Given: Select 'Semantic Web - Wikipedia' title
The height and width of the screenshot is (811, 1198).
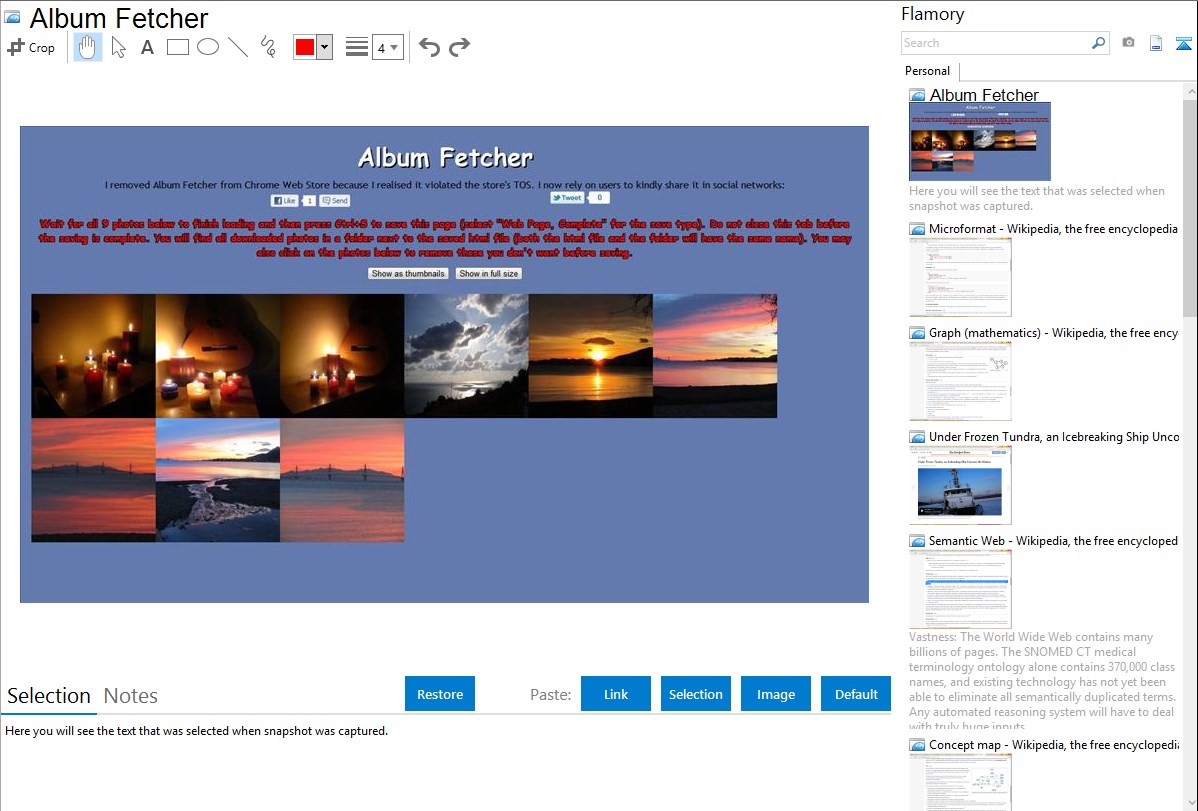Looking at the screenshot, I should (1054, 541).
